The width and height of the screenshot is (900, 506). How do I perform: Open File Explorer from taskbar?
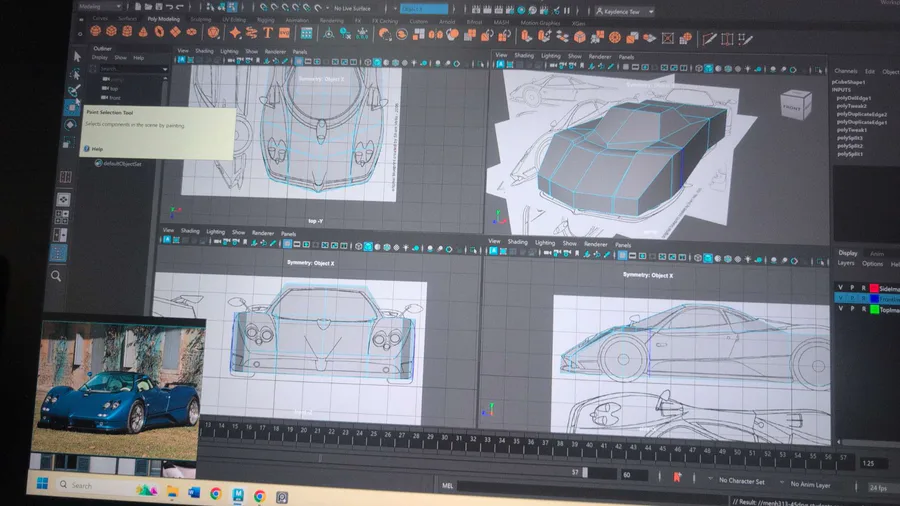[172, 492]
